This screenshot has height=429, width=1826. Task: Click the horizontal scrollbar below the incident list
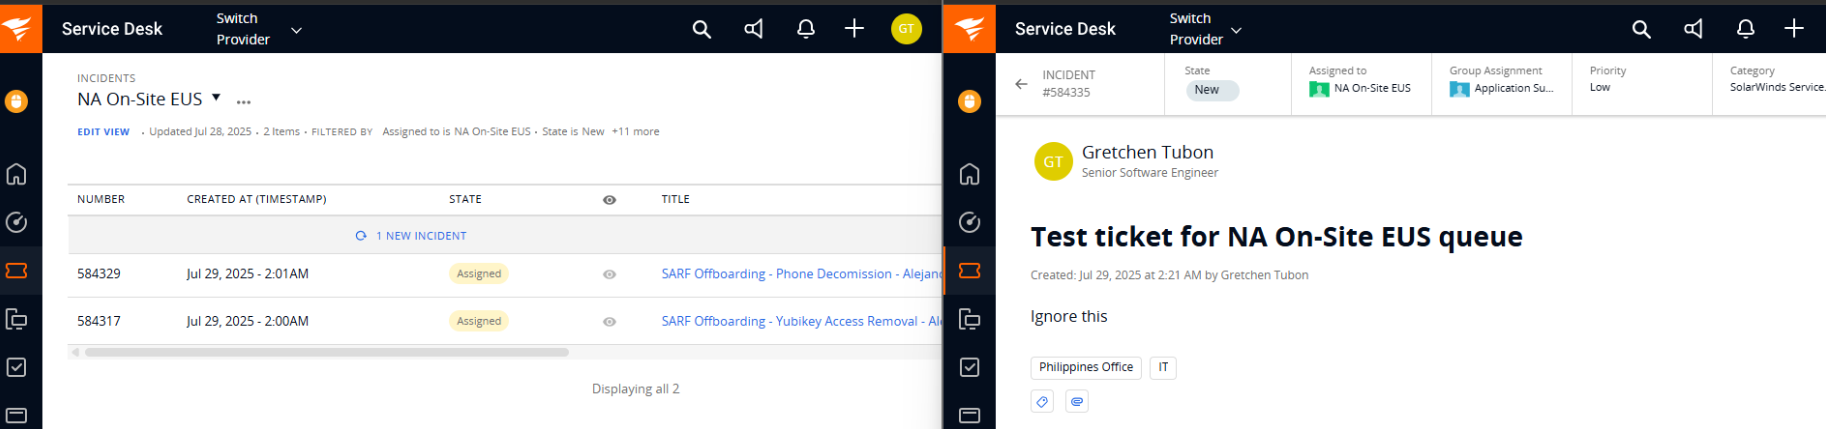click(327, 352)
